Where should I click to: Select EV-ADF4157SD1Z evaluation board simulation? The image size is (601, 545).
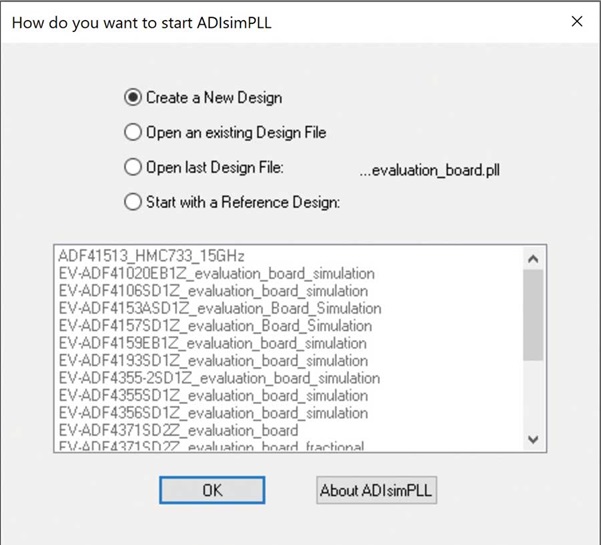215,326
